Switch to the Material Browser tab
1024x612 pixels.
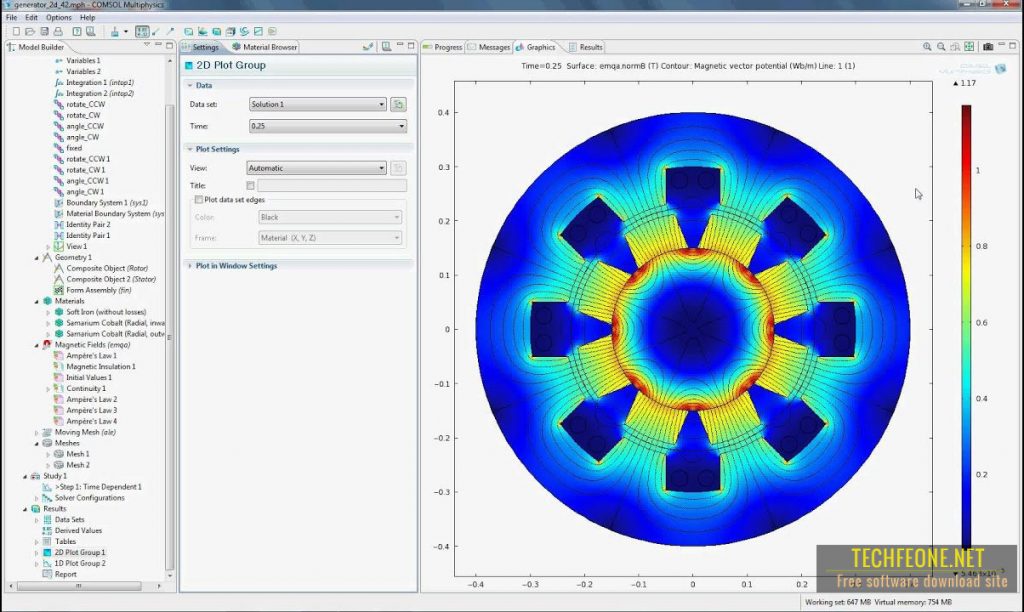click(x=264, y=47)
